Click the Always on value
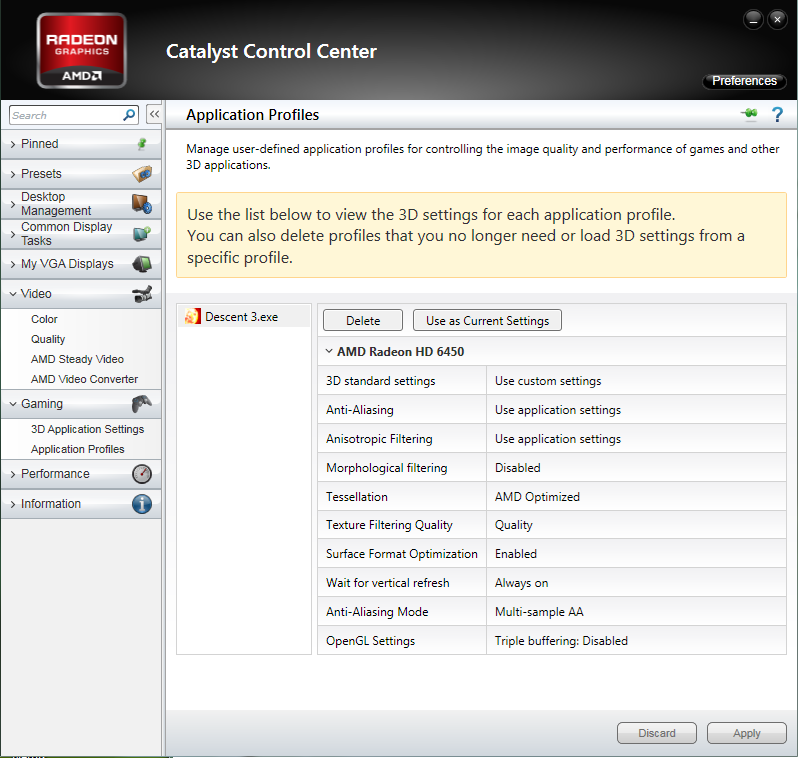798x758 pixels. 522,583
